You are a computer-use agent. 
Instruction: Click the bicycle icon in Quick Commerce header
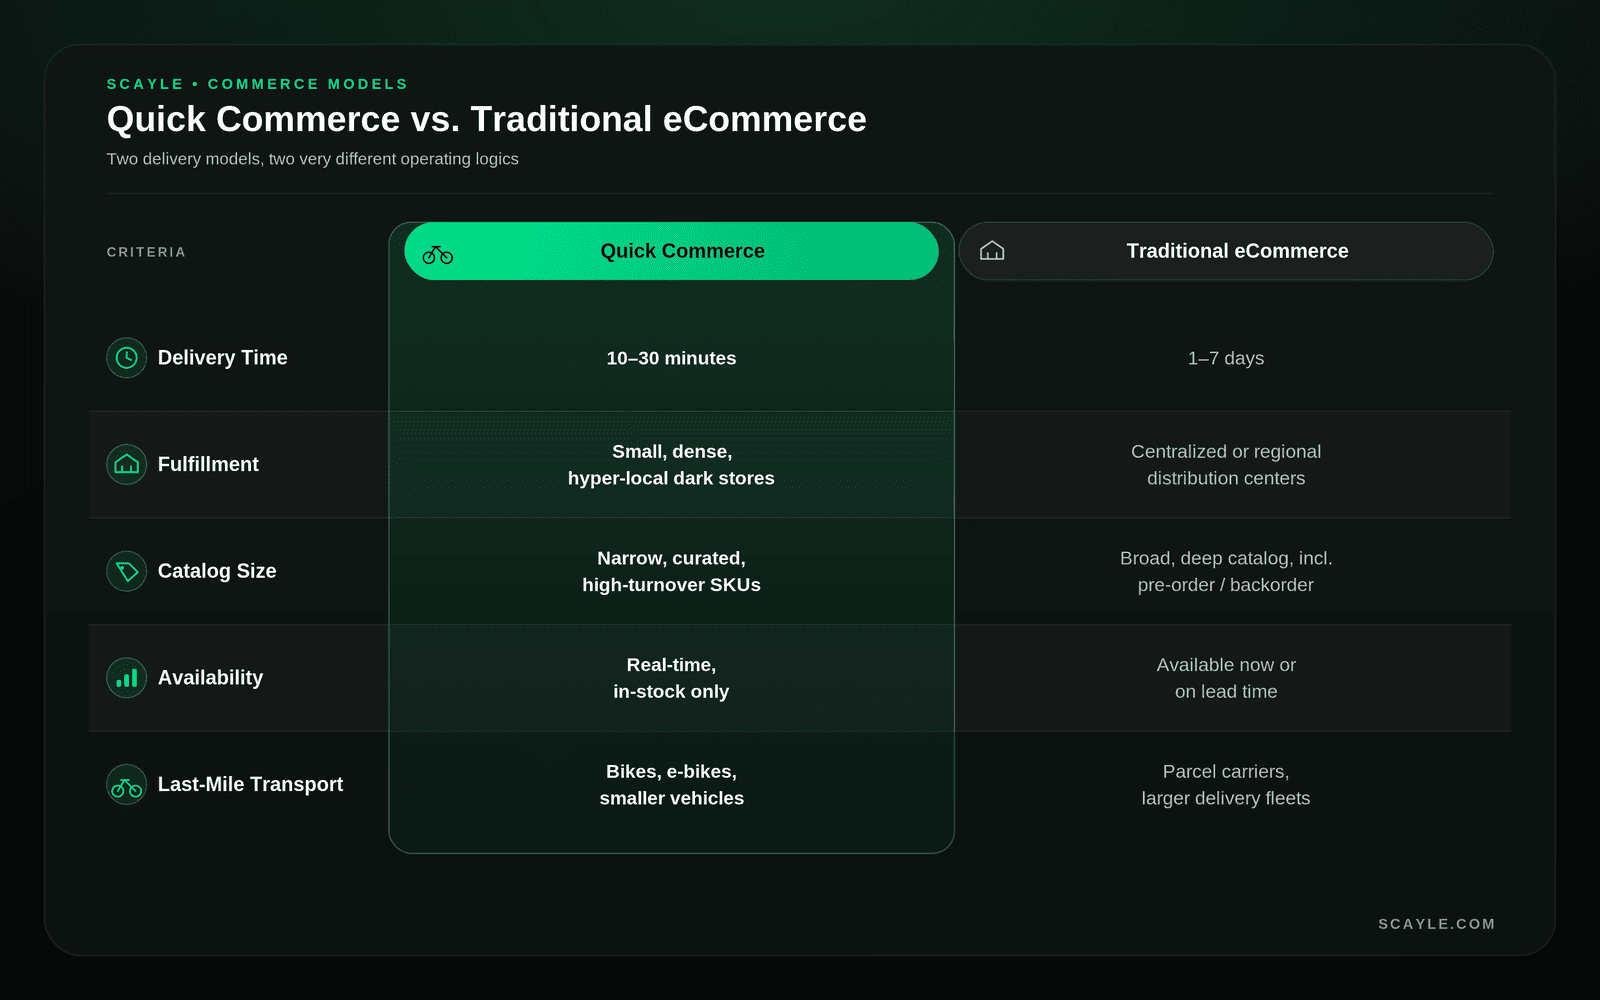pos(438,255)
